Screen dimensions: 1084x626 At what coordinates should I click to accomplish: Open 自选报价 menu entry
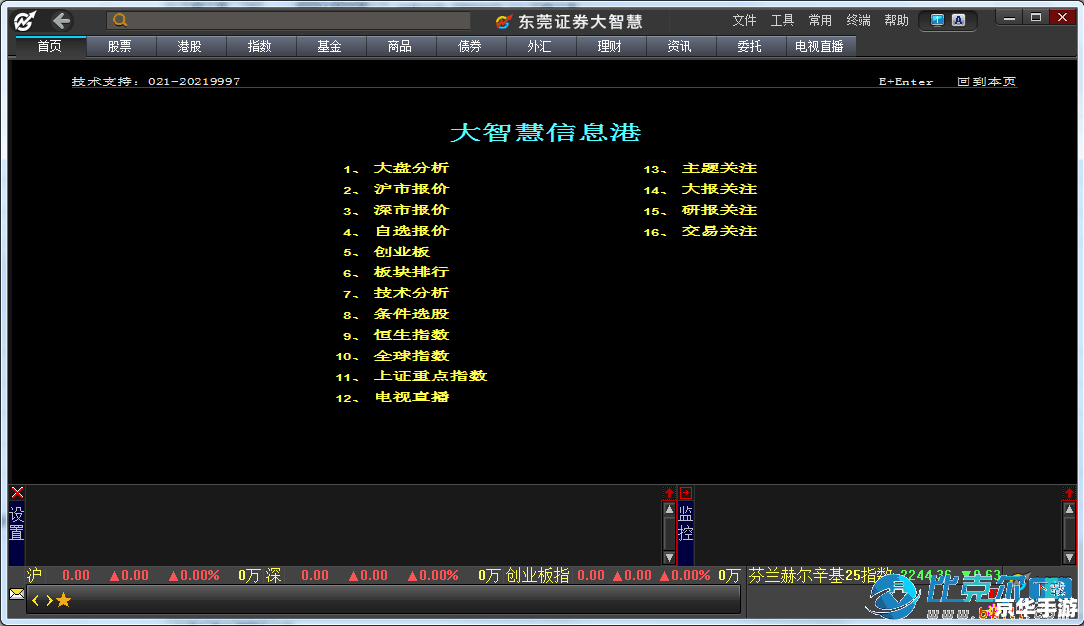pos(411,231)
